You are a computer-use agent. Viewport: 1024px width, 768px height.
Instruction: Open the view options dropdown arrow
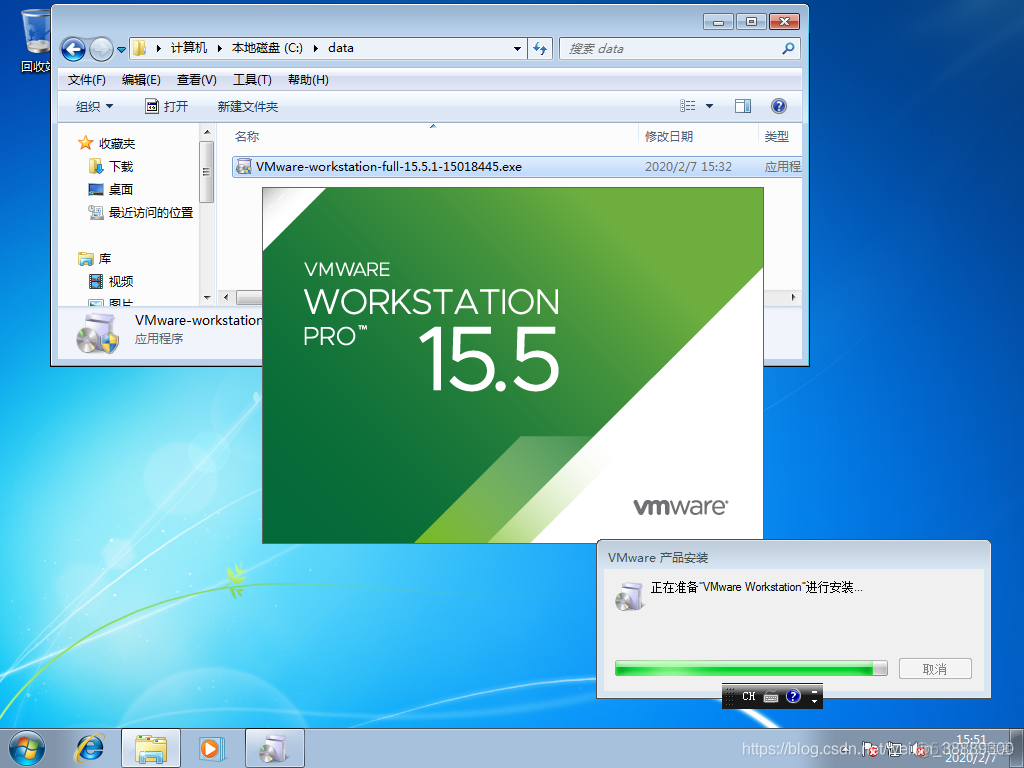[x=710, y=106]
